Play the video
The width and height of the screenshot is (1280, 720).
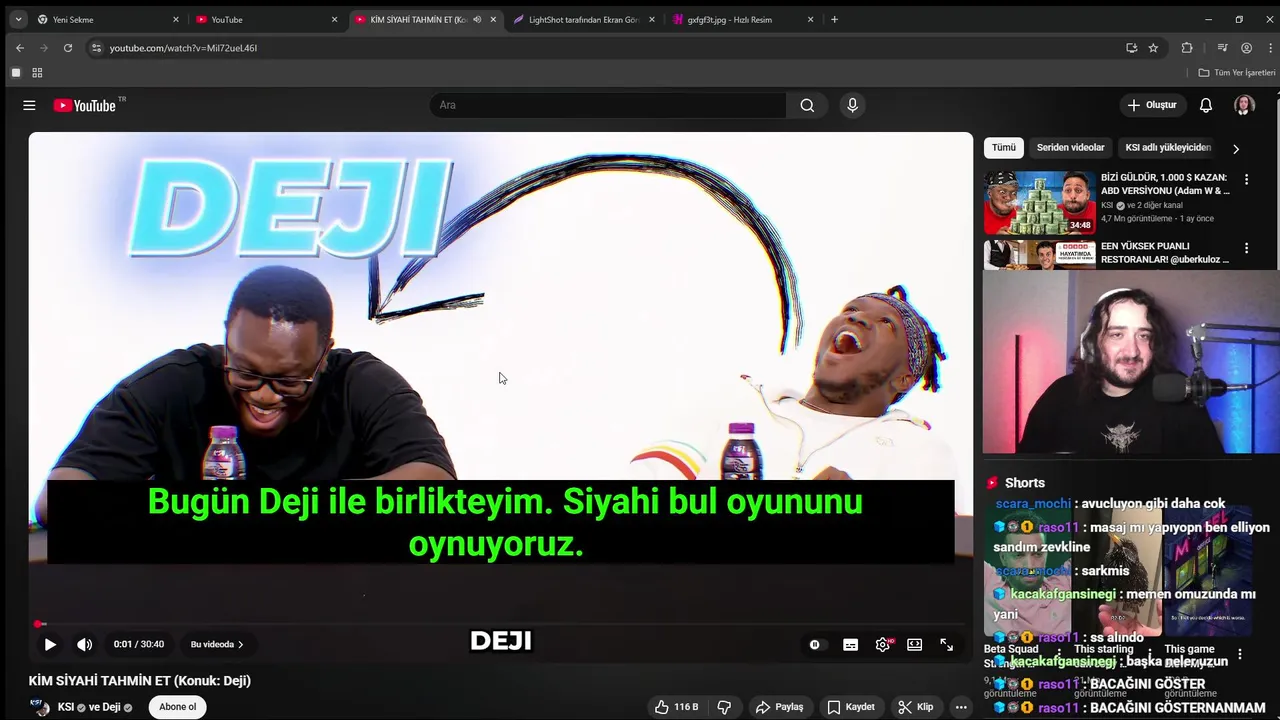50,645
